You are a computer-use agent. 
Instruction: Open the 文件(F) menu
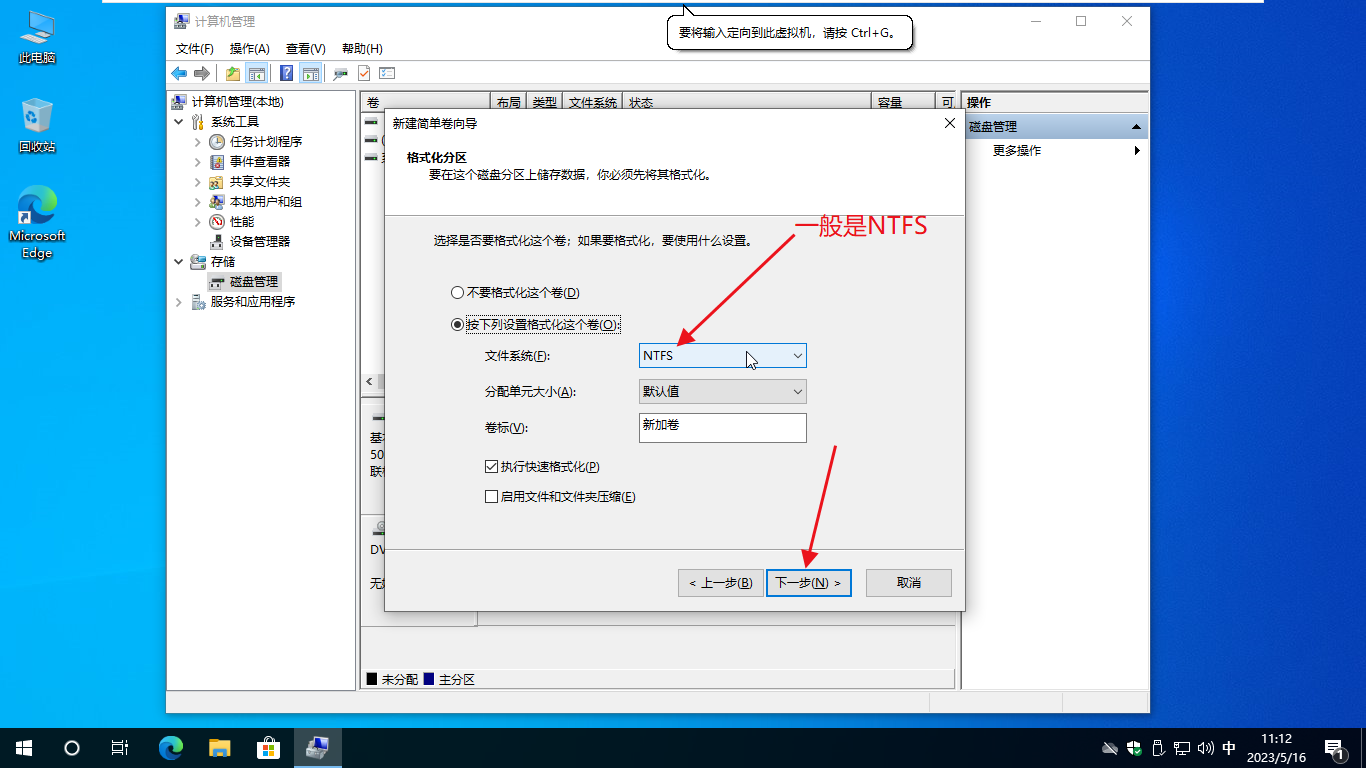click(x=195, y=48)
